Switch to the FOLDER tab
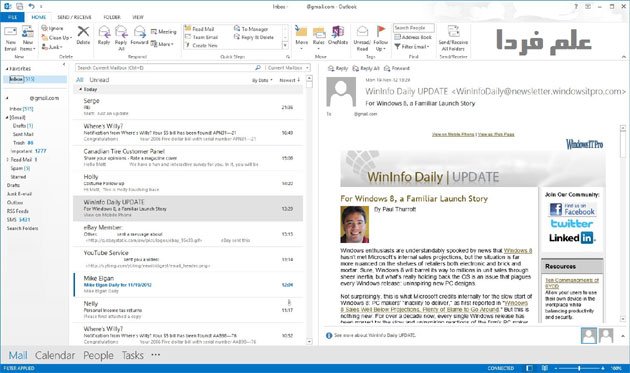This screenshot has height=373, width=630. pyautogui.click(x=112, y=17)
